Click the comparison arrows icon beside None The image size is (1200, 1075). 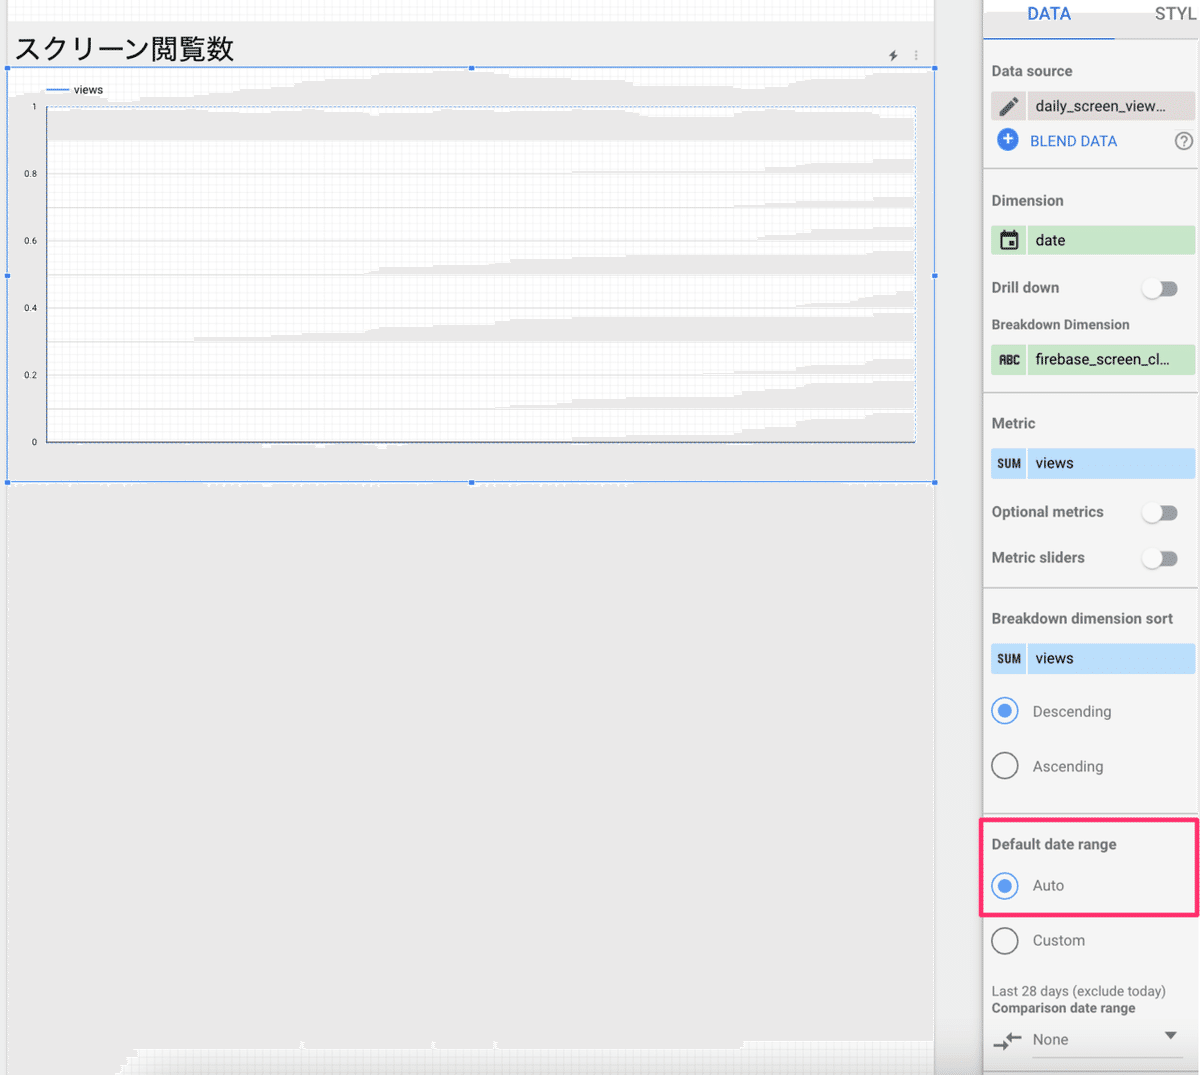[x=1006, y=1040]
